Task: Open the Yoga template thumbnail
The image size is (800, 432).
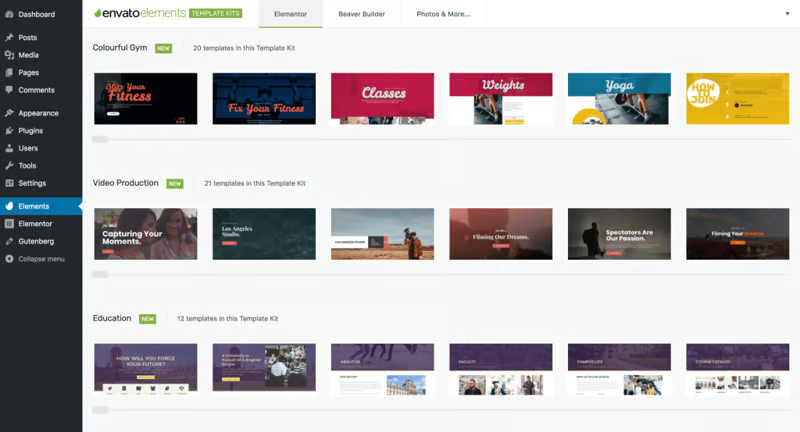Action: point(619,98)
